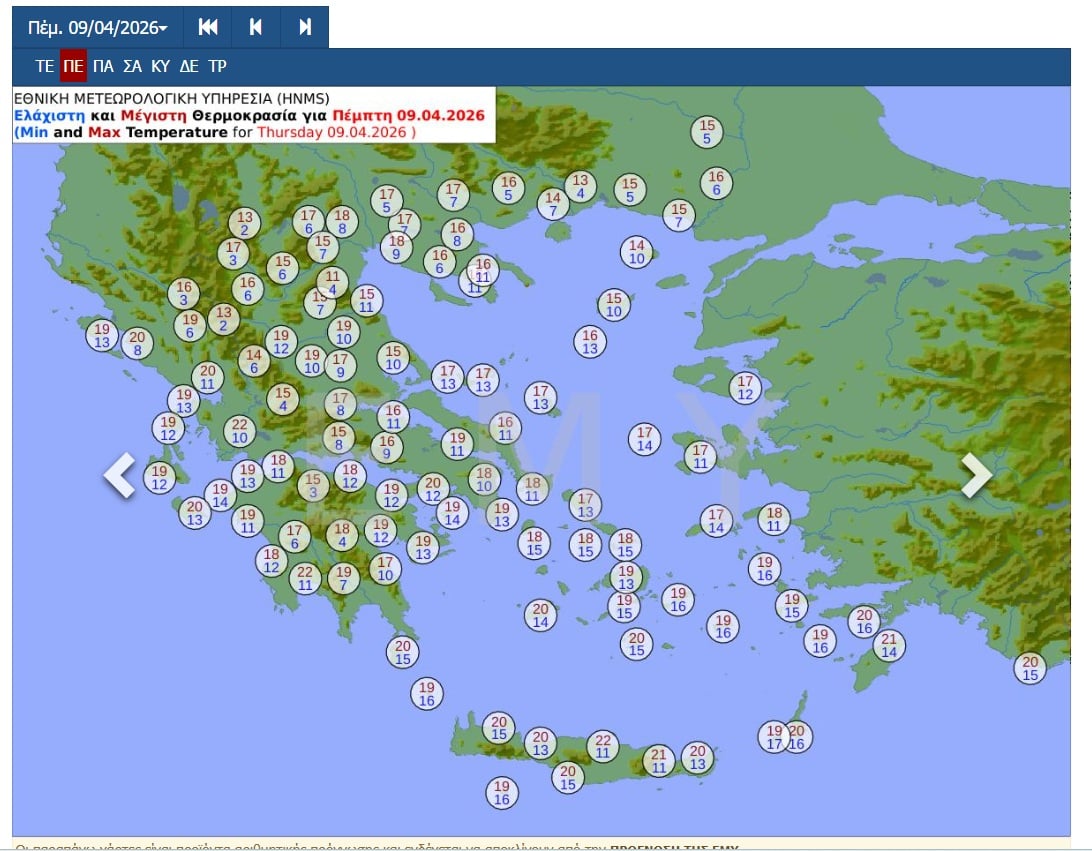
Task: Choose the ΔΕ day tab
Action: 189,67
